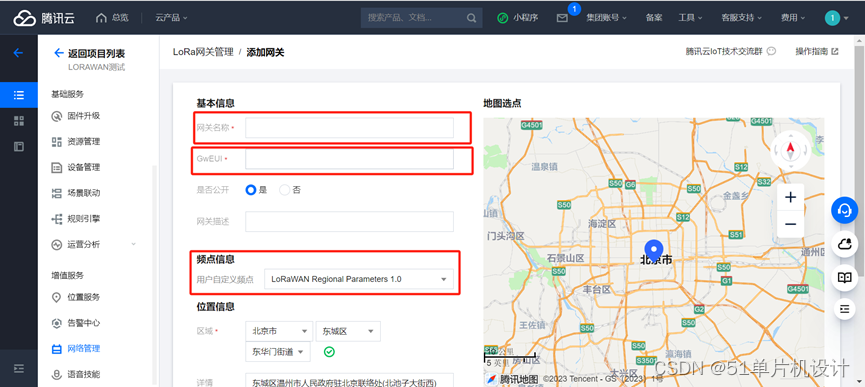Open 告警中心 in sidebar

(83, 322)
